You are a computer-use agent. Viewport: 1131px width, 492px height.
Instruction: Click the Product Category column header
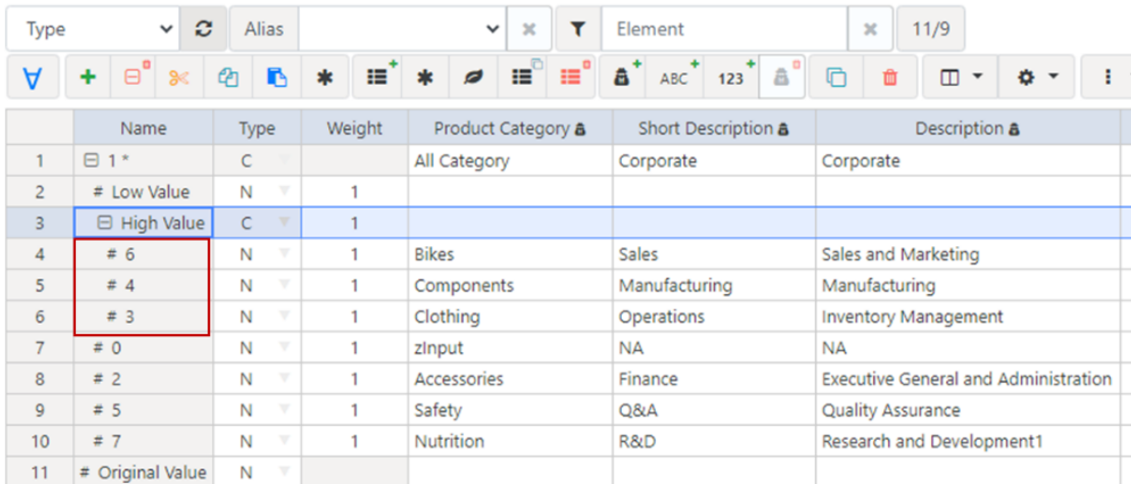pyautogui.click(x=510, y=128)
